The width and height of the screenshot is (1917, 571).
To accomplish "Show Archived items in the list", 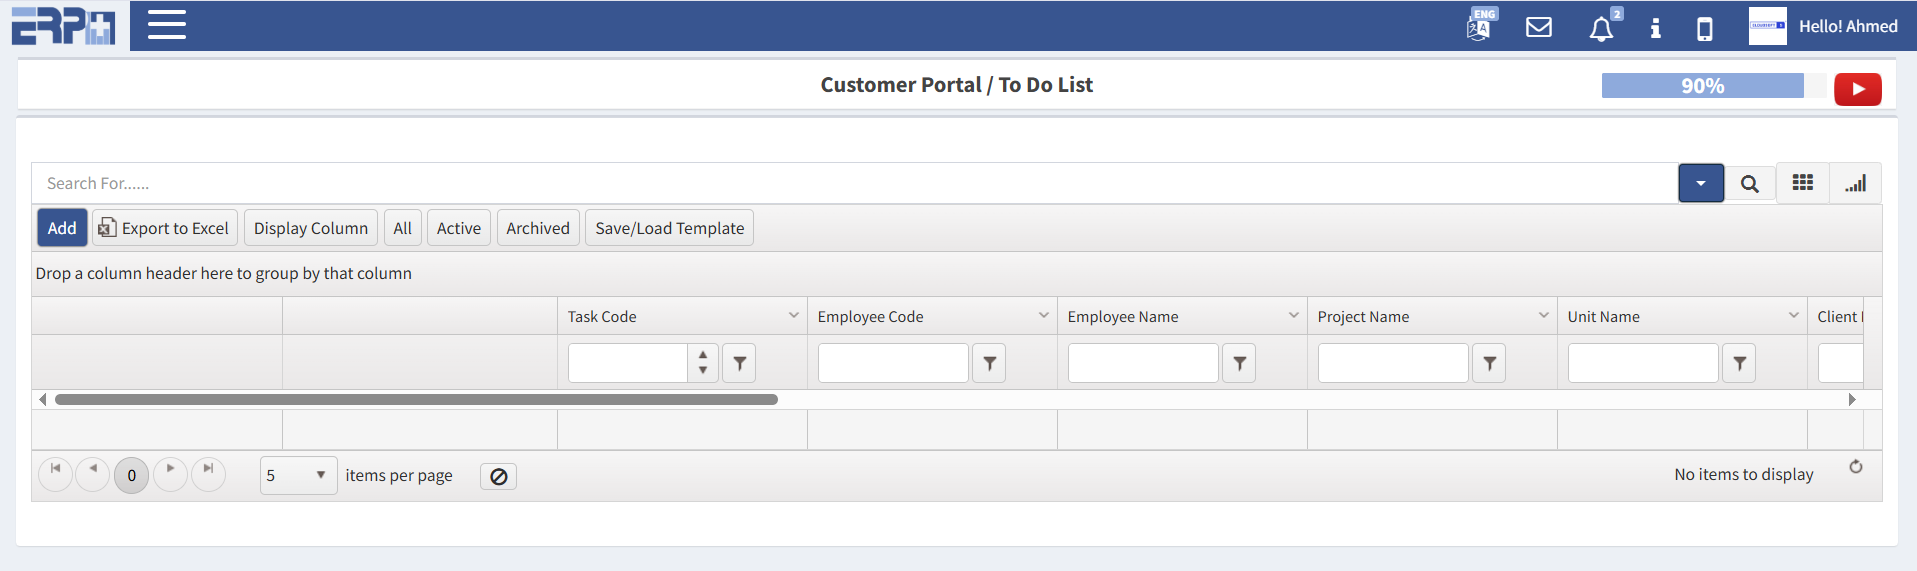I will click(537, 228).
